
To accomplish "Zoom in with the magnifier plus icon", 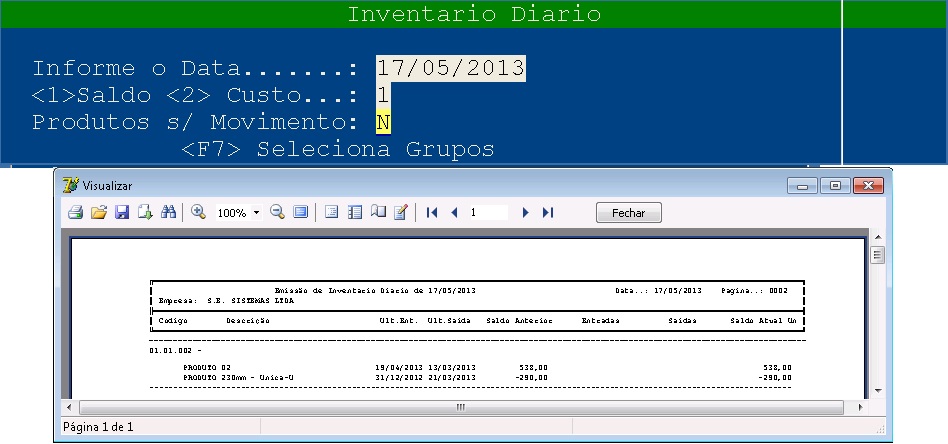I will 198,213.
